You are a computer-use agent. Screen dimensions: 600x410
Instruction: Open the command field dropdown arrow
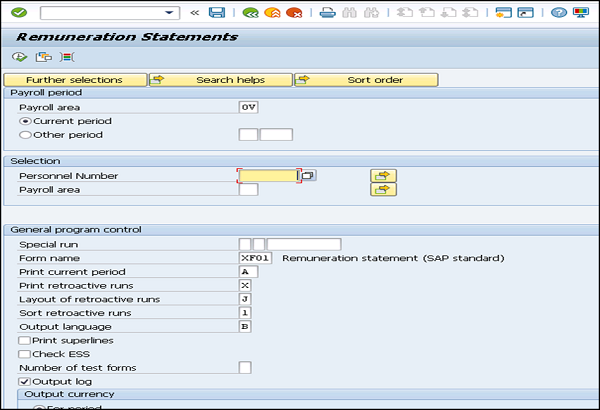(x=170, y=13)
